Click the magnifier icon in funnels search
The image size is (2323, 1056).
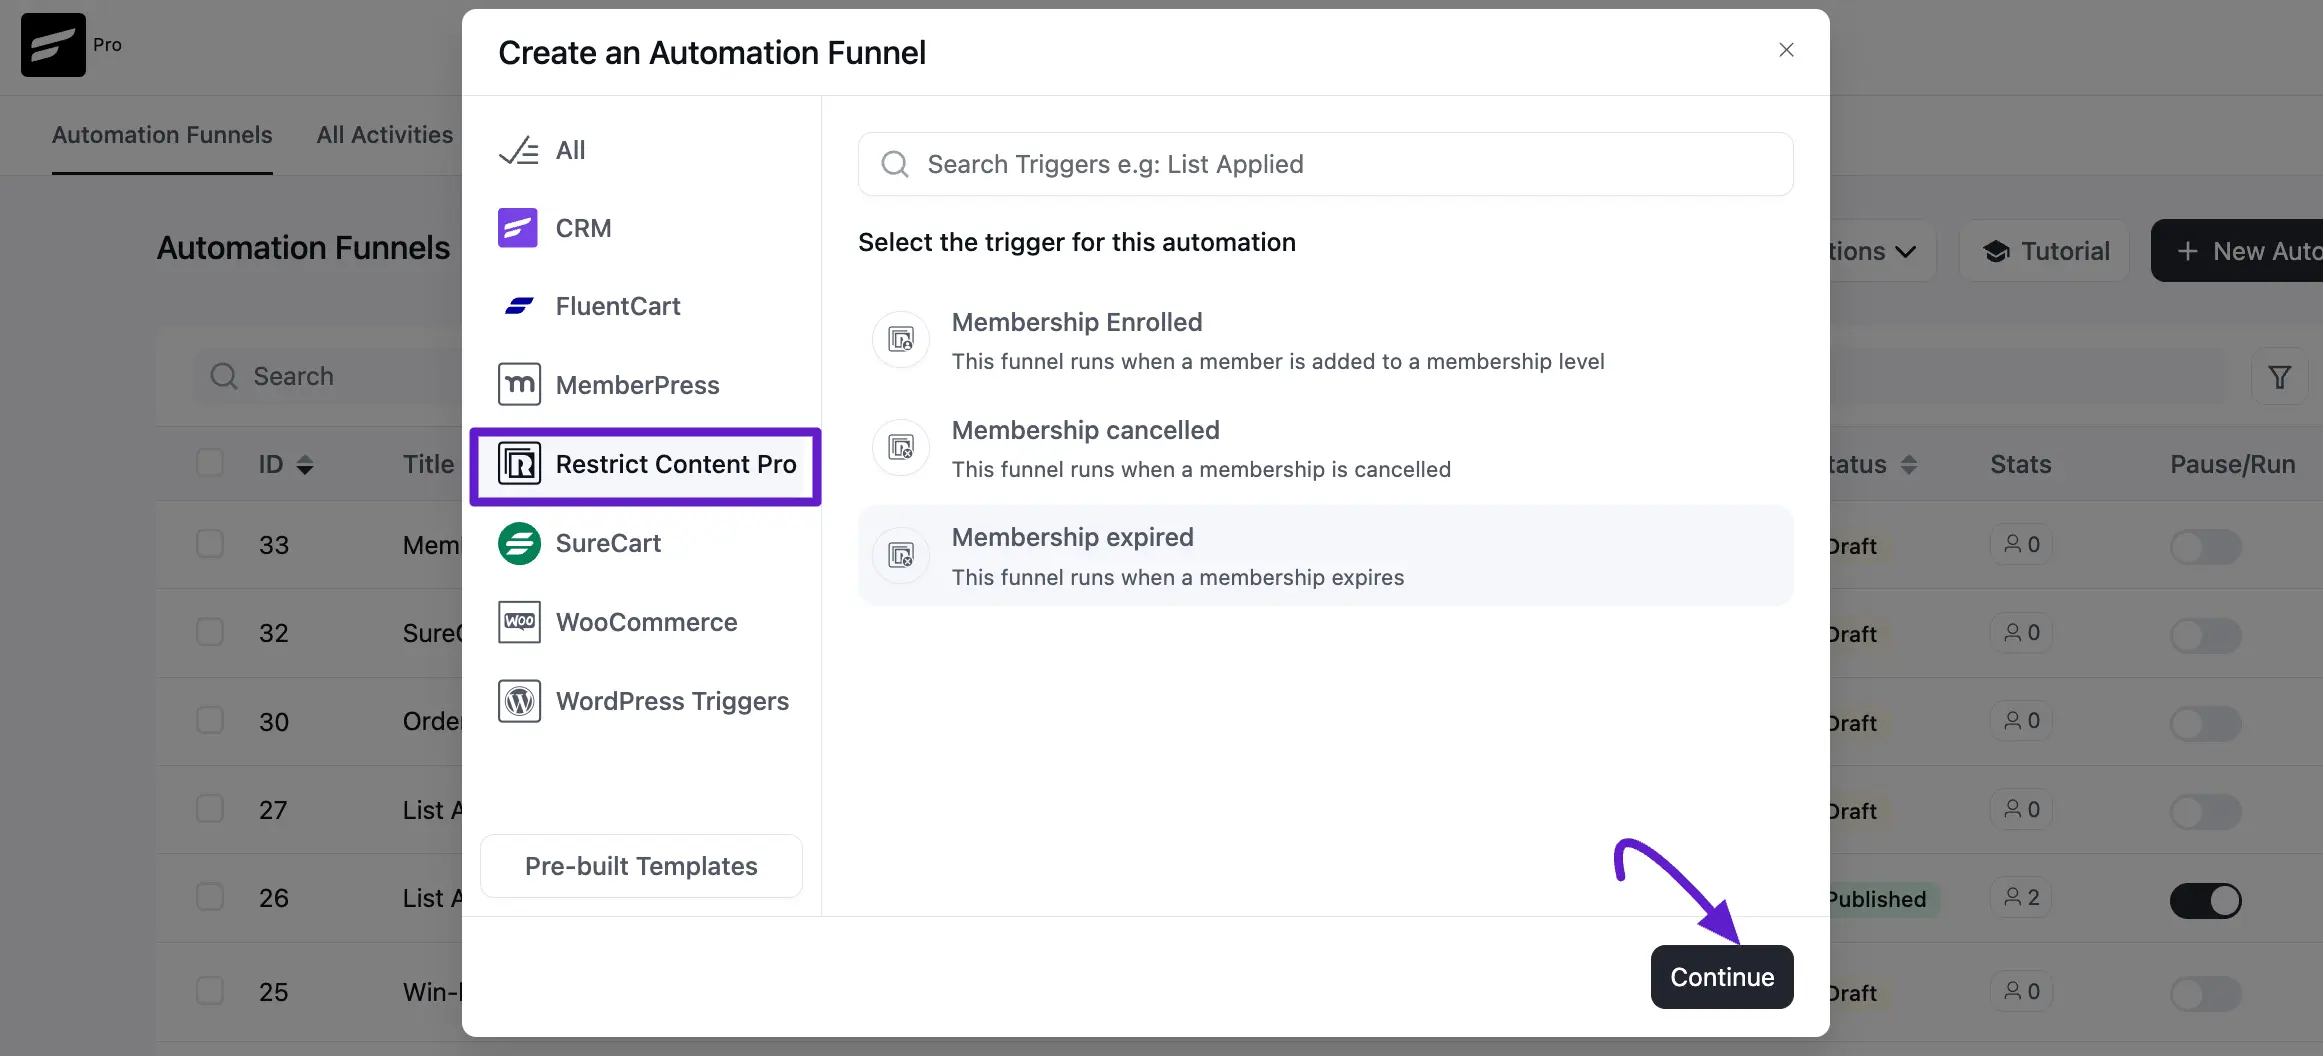pyautogui.click(x=224, y=376)
